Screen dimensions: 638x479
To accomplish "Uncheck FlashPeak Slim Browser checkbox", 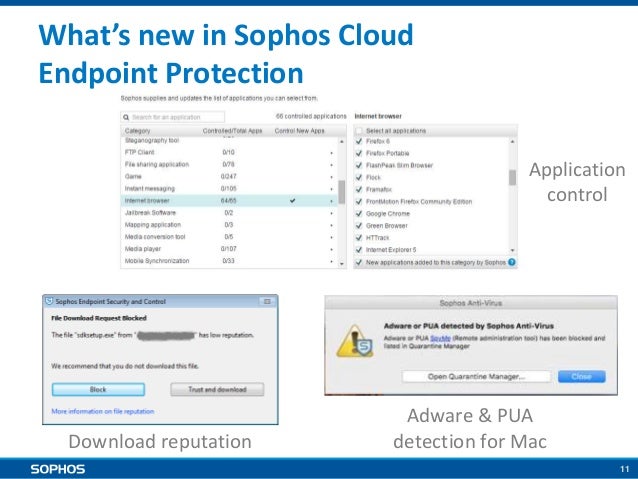I will pyautogui.click(x=359, y=165).
